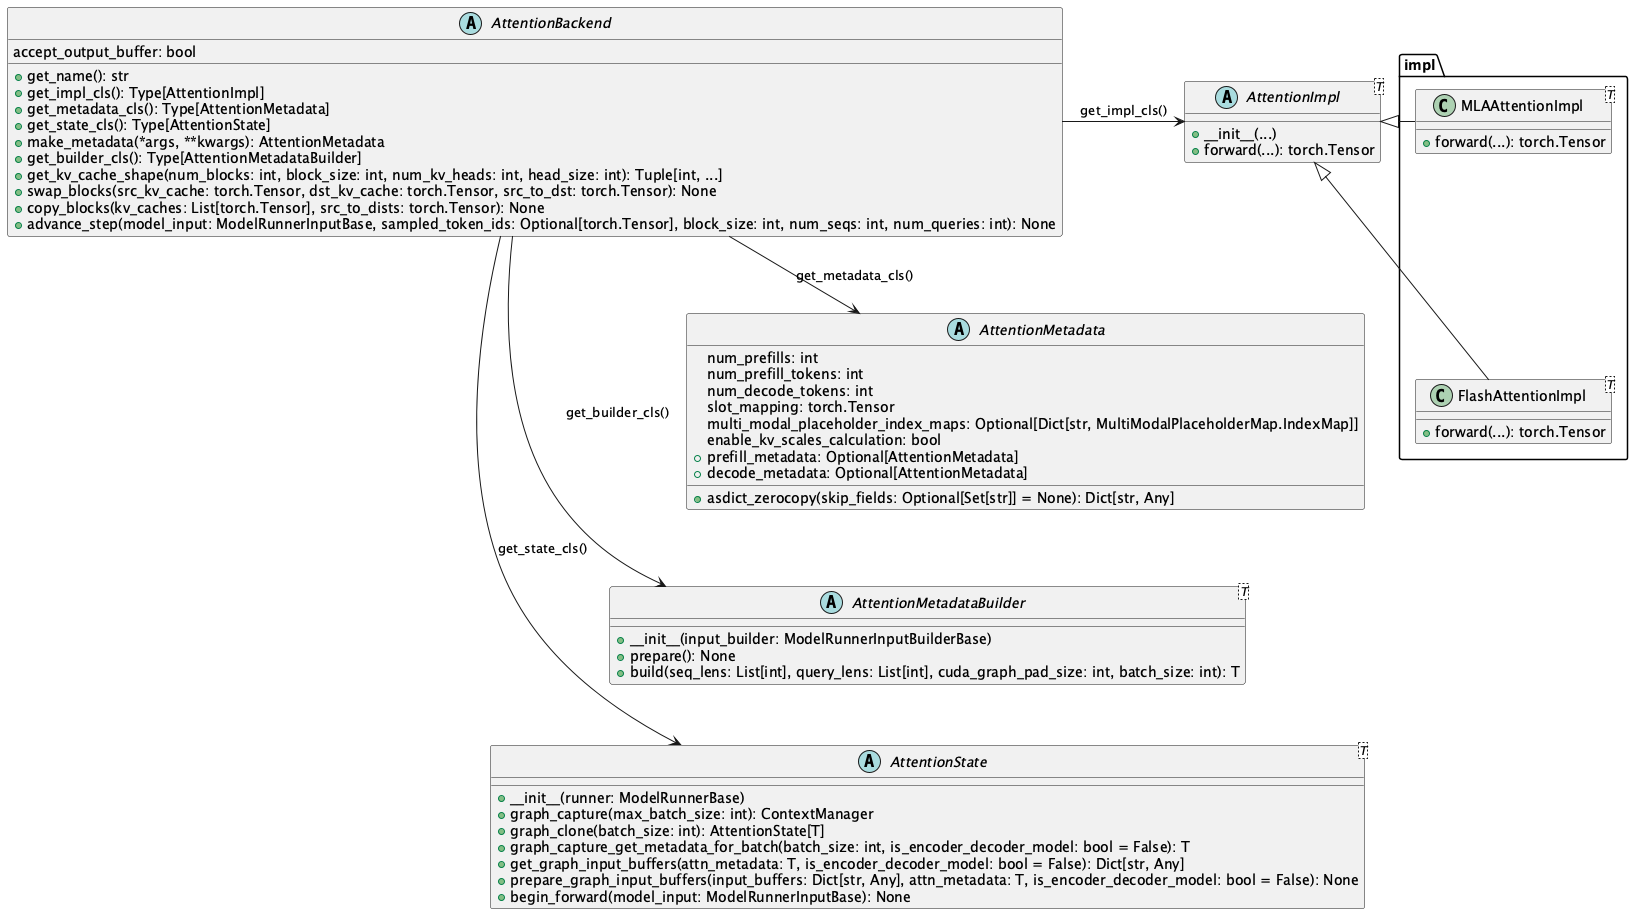Select the class icon of MLAAttentionImpl
The image size is (1633, 914).
pos(1441,106)
